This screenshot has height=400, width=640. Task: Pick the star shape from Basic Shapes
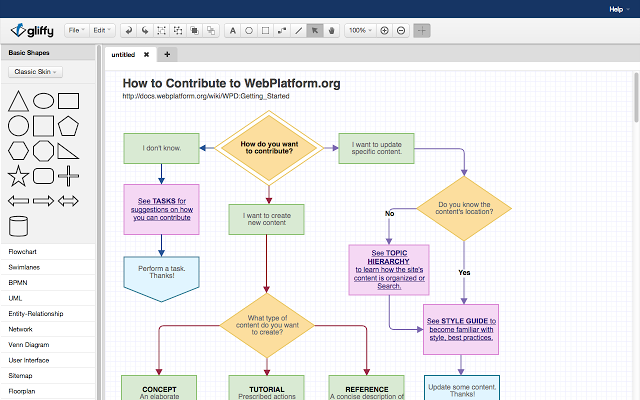click(x=17, y=177)
